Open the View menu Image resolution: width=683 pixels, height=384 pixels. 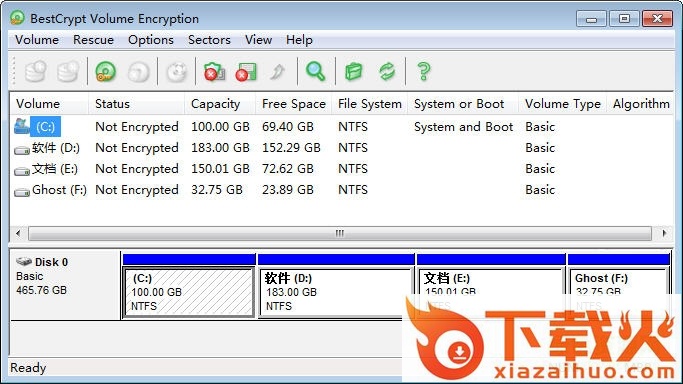258,40
